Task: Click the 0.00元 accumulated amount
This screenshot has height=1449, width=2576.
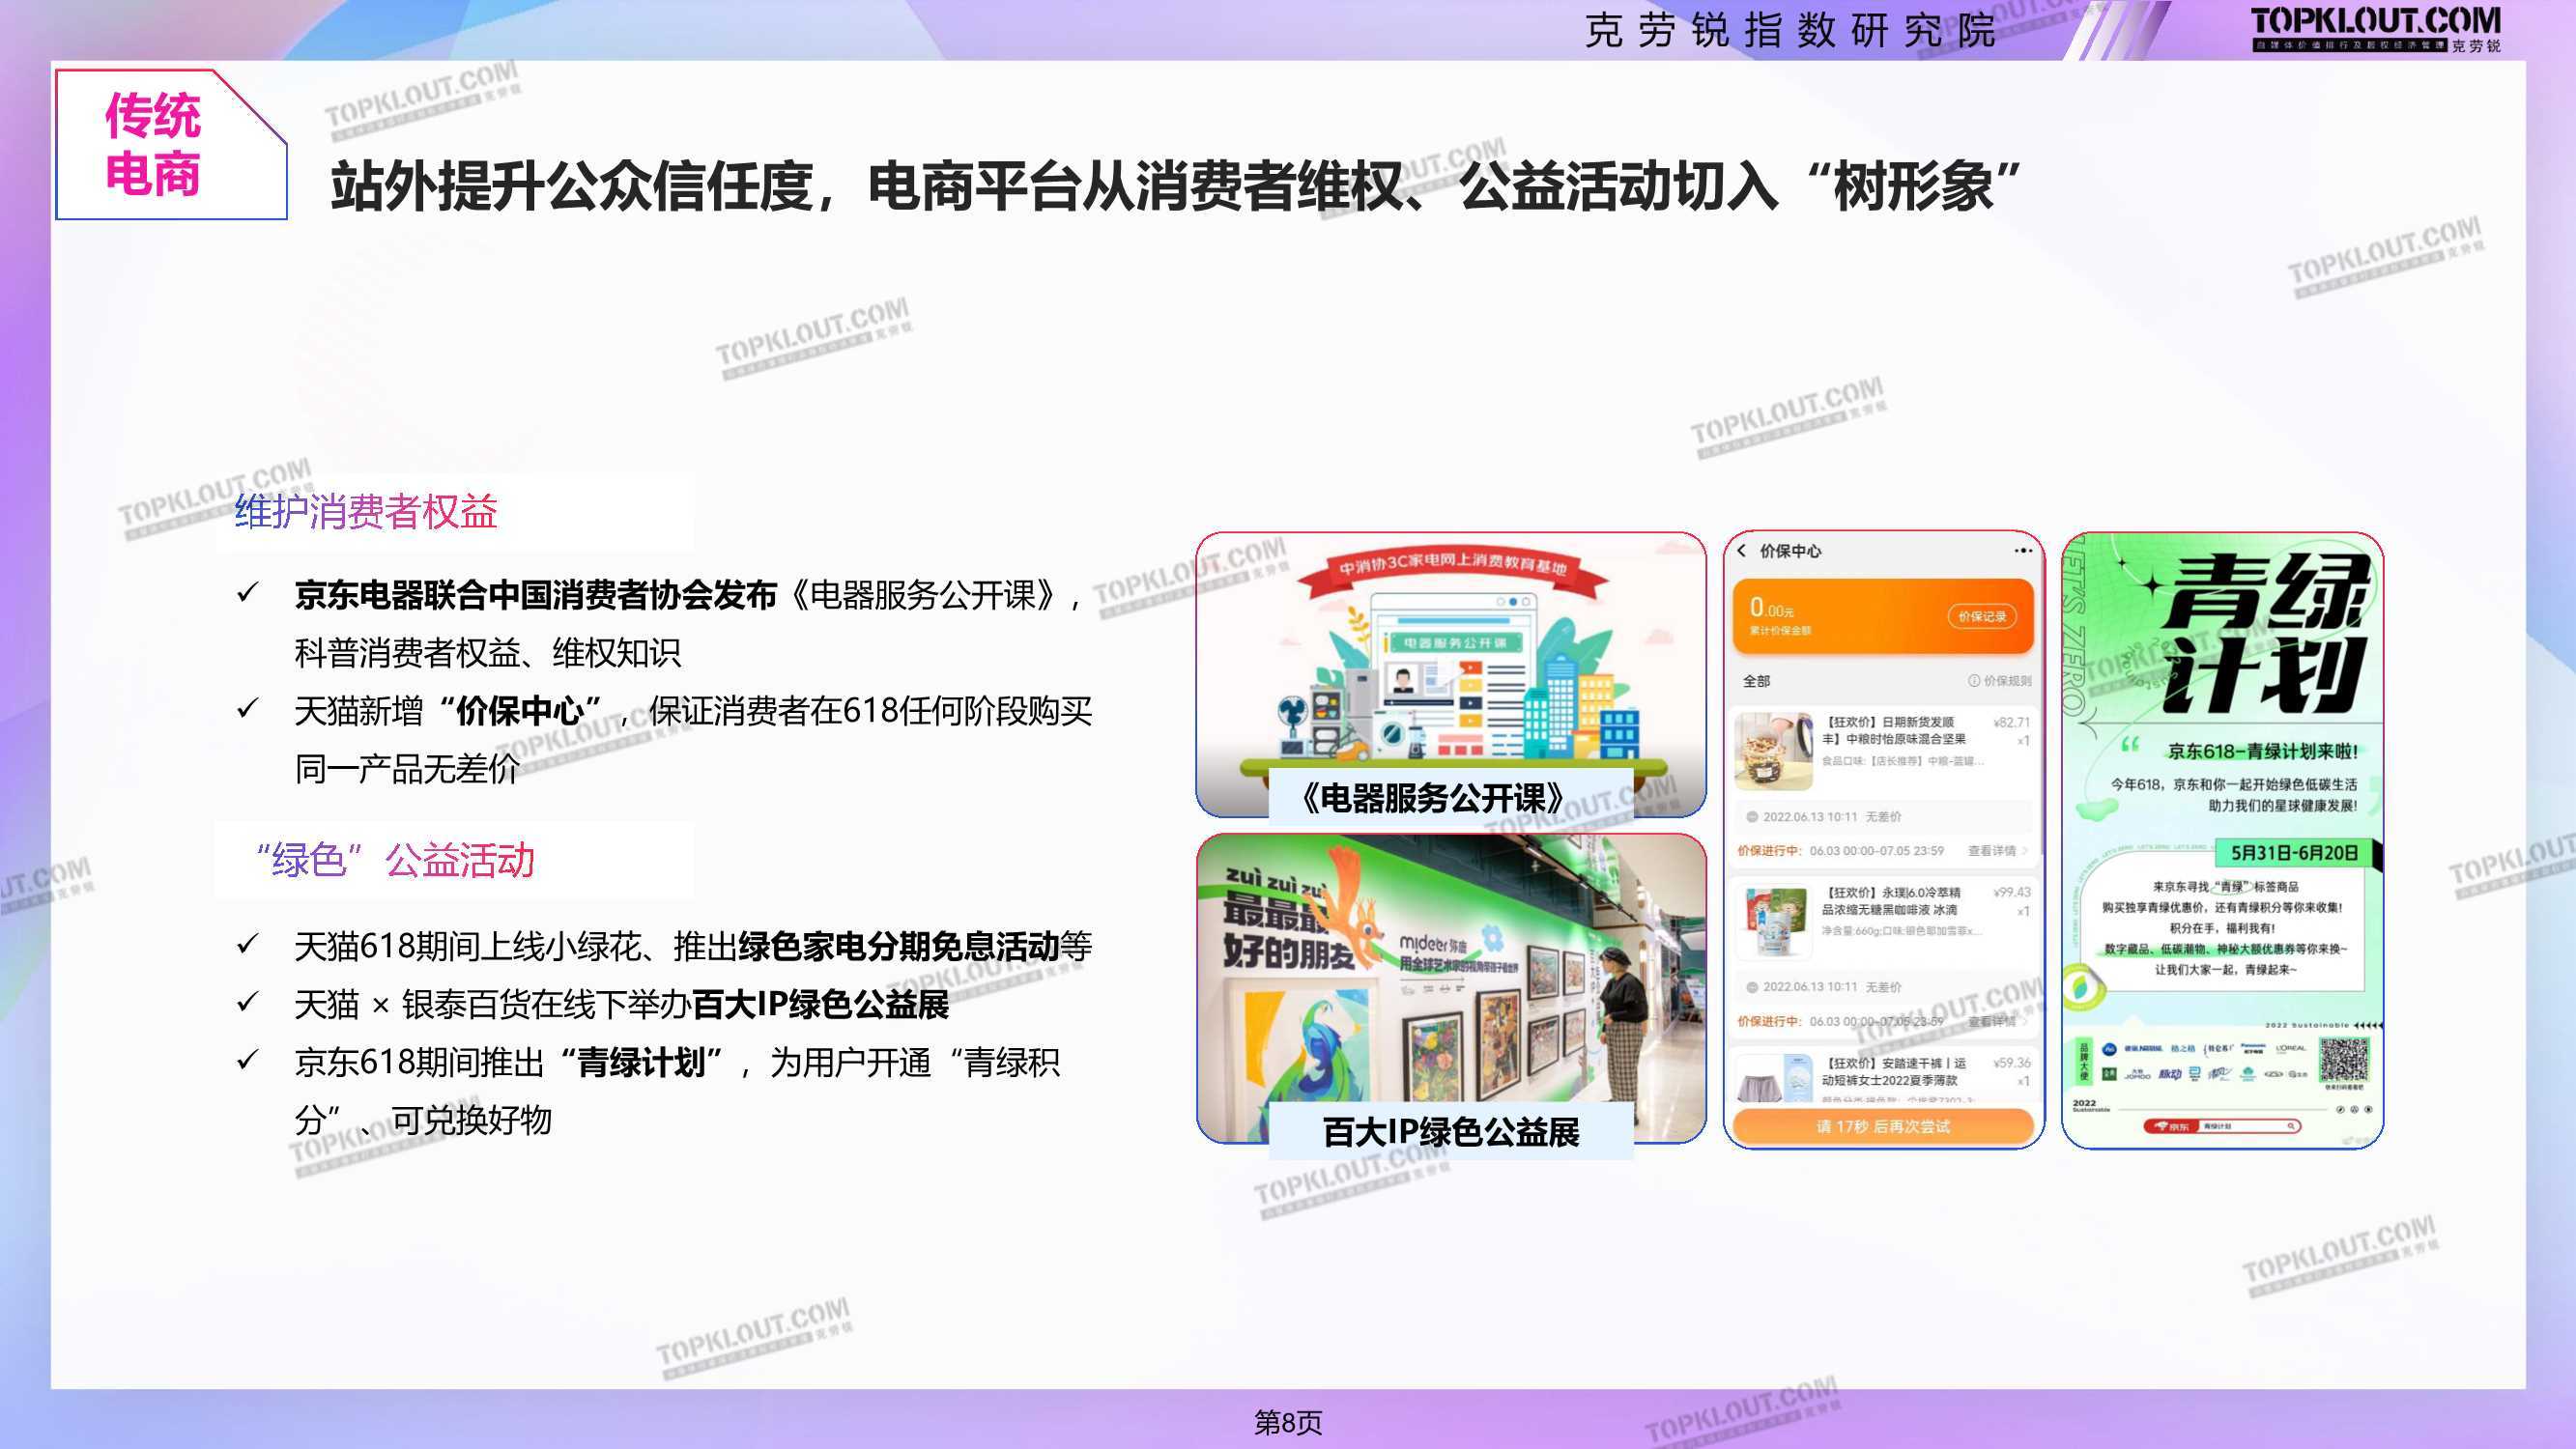Action: click(1771, 607)
